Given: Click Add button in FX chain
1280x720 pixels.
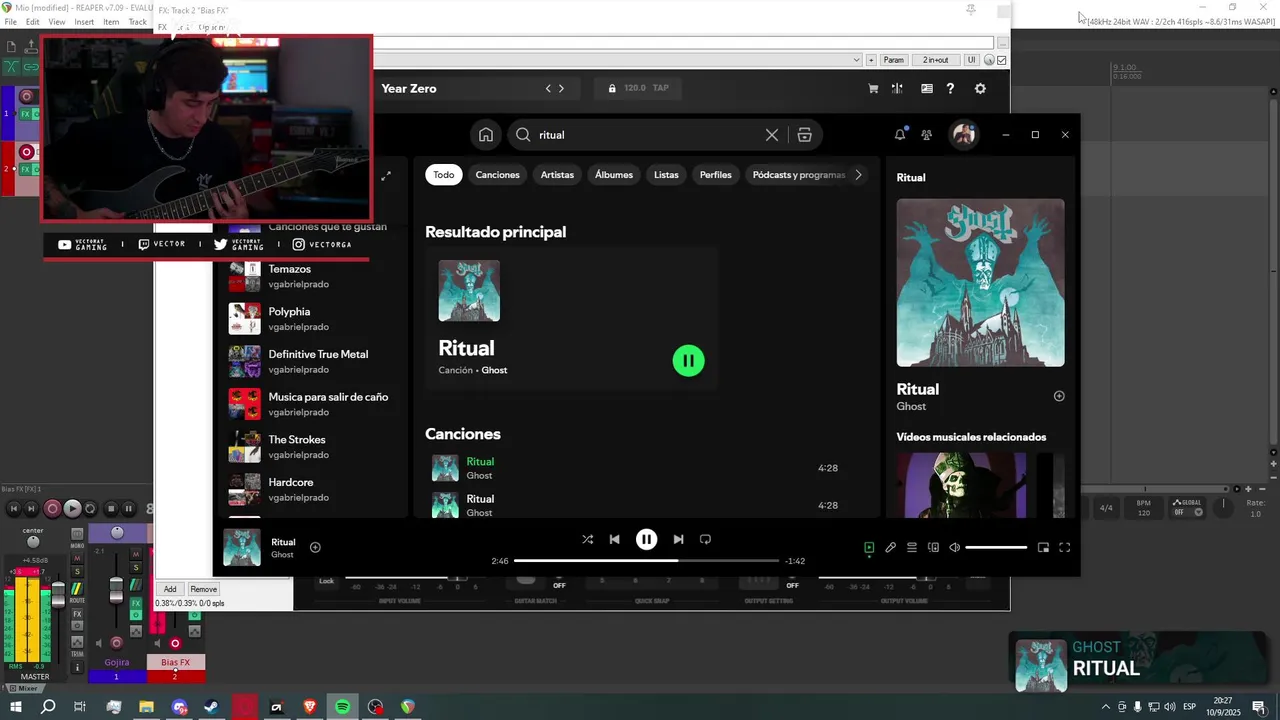Looking at the screenshot, I should pyautogui.click(x=170, y=589).
